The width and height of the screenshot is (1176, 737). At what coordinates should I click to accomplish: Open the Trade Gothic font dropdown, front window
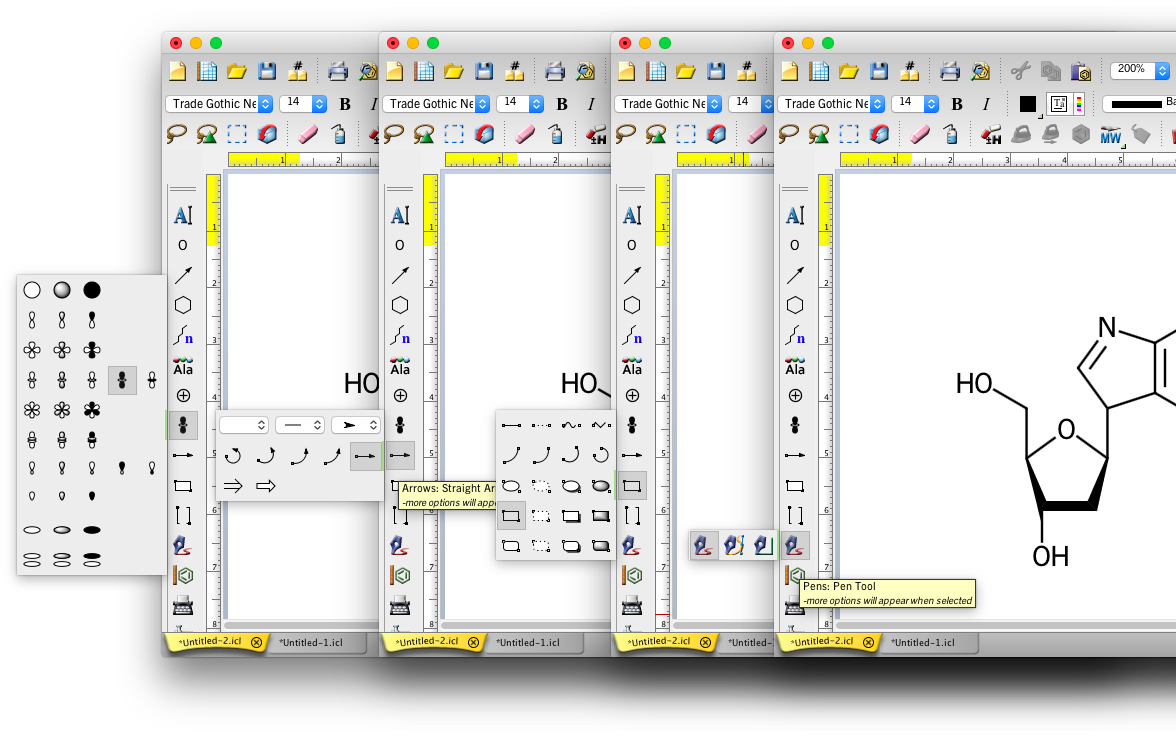831,103
